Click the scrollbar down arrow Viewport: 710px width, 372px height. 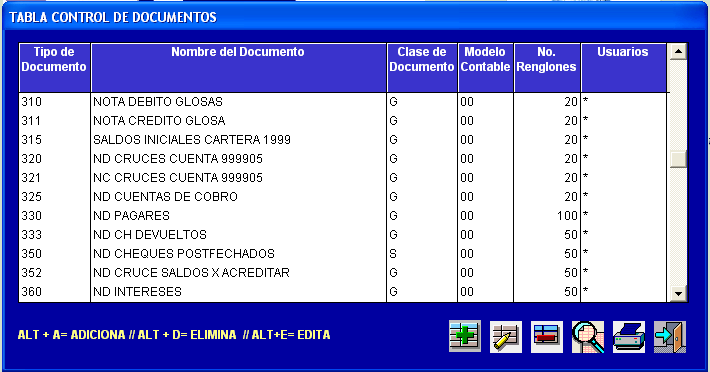[678, 293]
